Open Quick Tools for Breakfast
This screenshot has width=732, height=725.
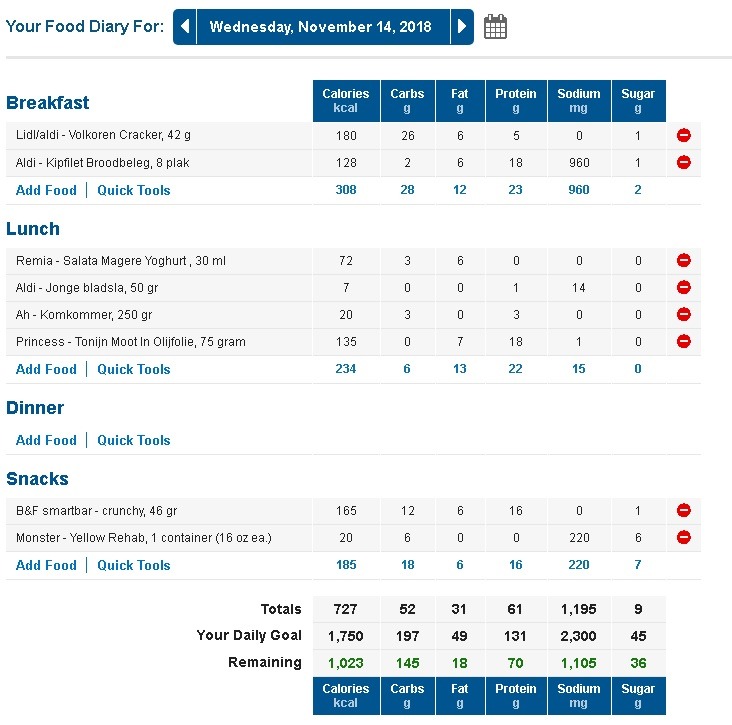(134, 190)
